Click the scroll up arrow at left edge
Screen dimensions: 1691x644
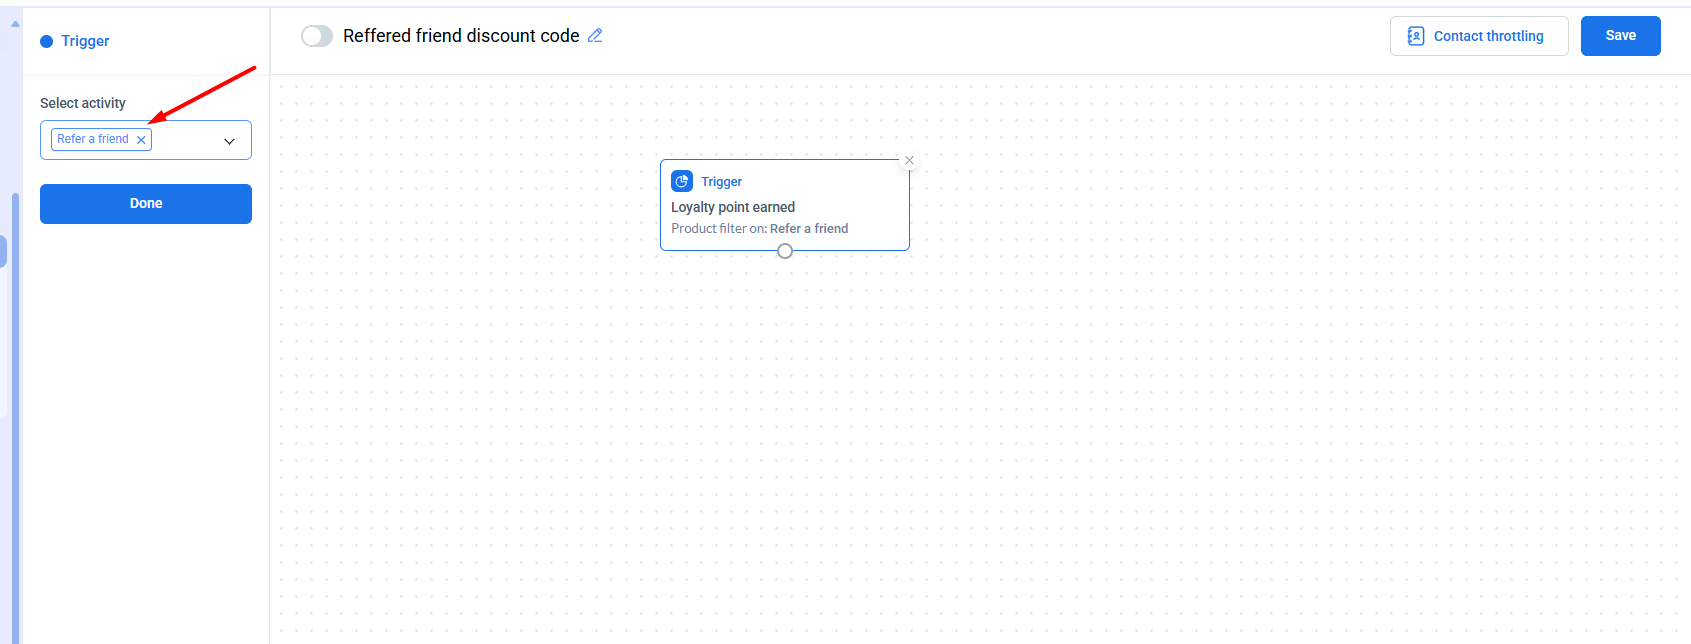(15, 23)
